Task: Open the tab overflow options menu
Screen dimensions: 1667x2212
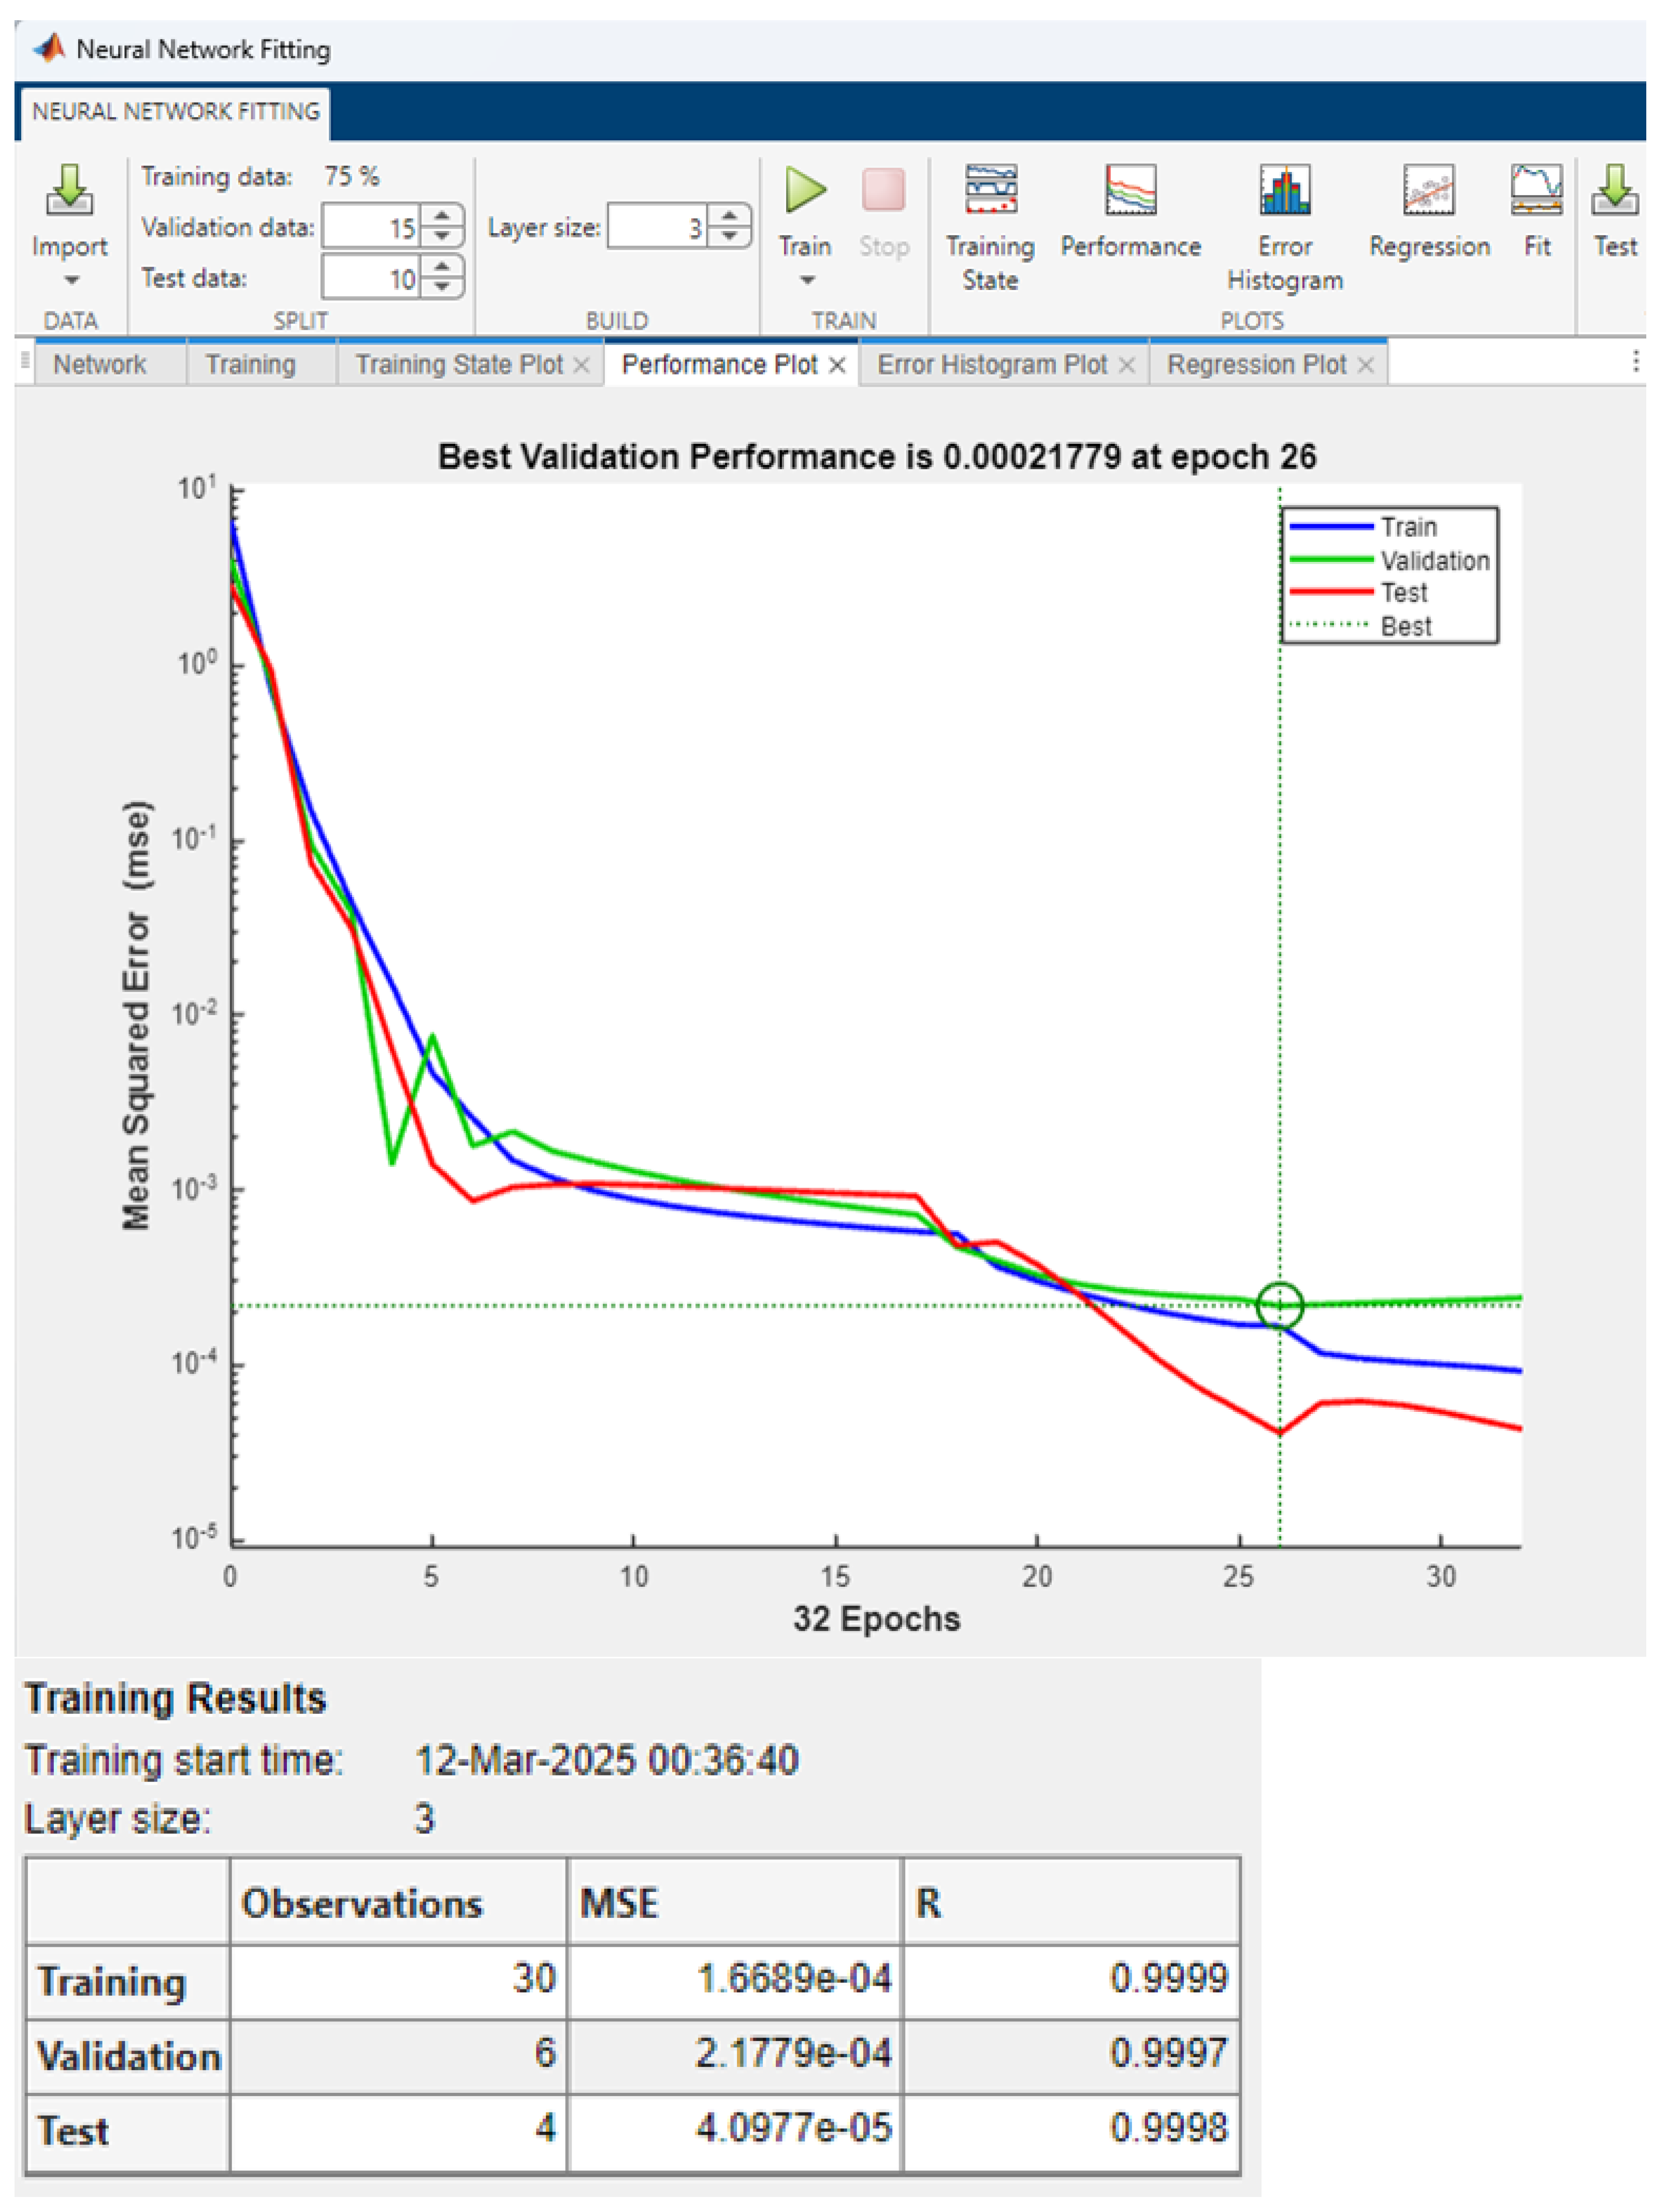Action: [x=1635, y=362]
